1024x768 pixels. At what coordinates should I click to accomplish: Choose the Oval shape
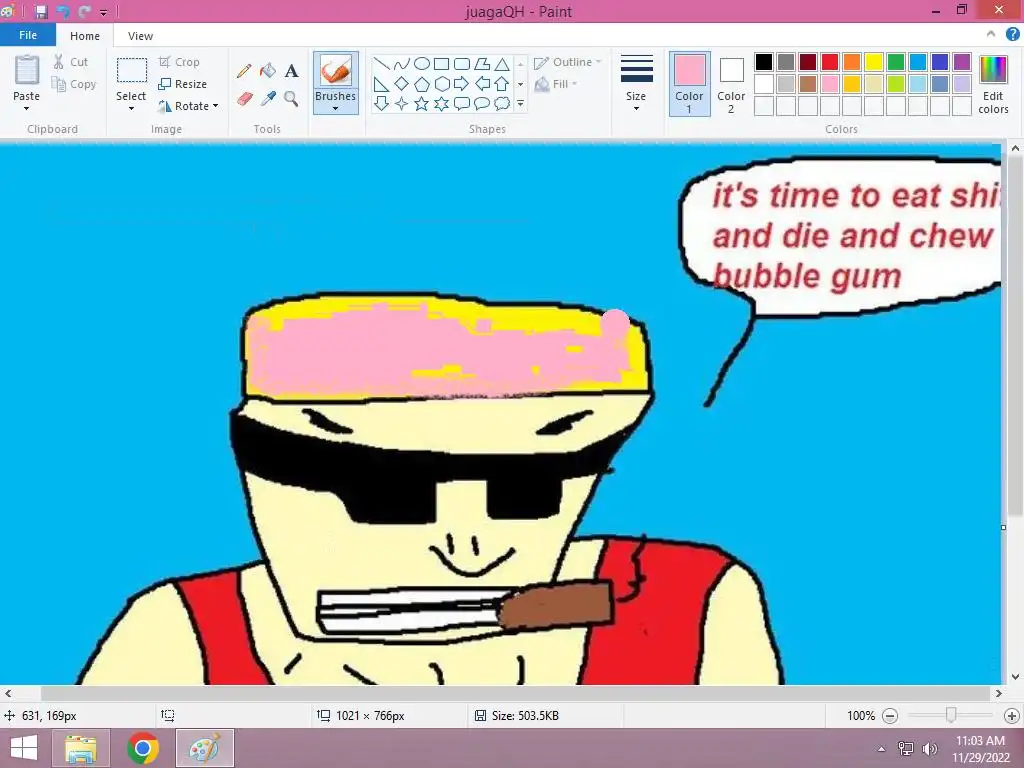pos(422,64)
